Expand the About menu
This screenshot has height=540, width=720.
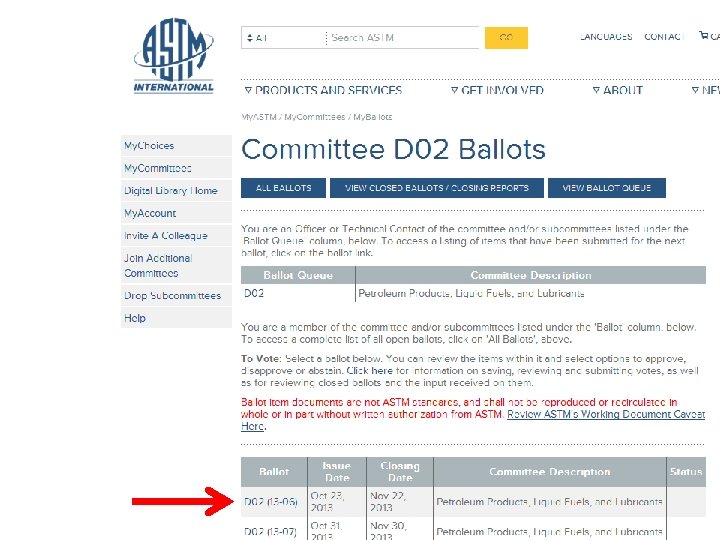[617, 90]
